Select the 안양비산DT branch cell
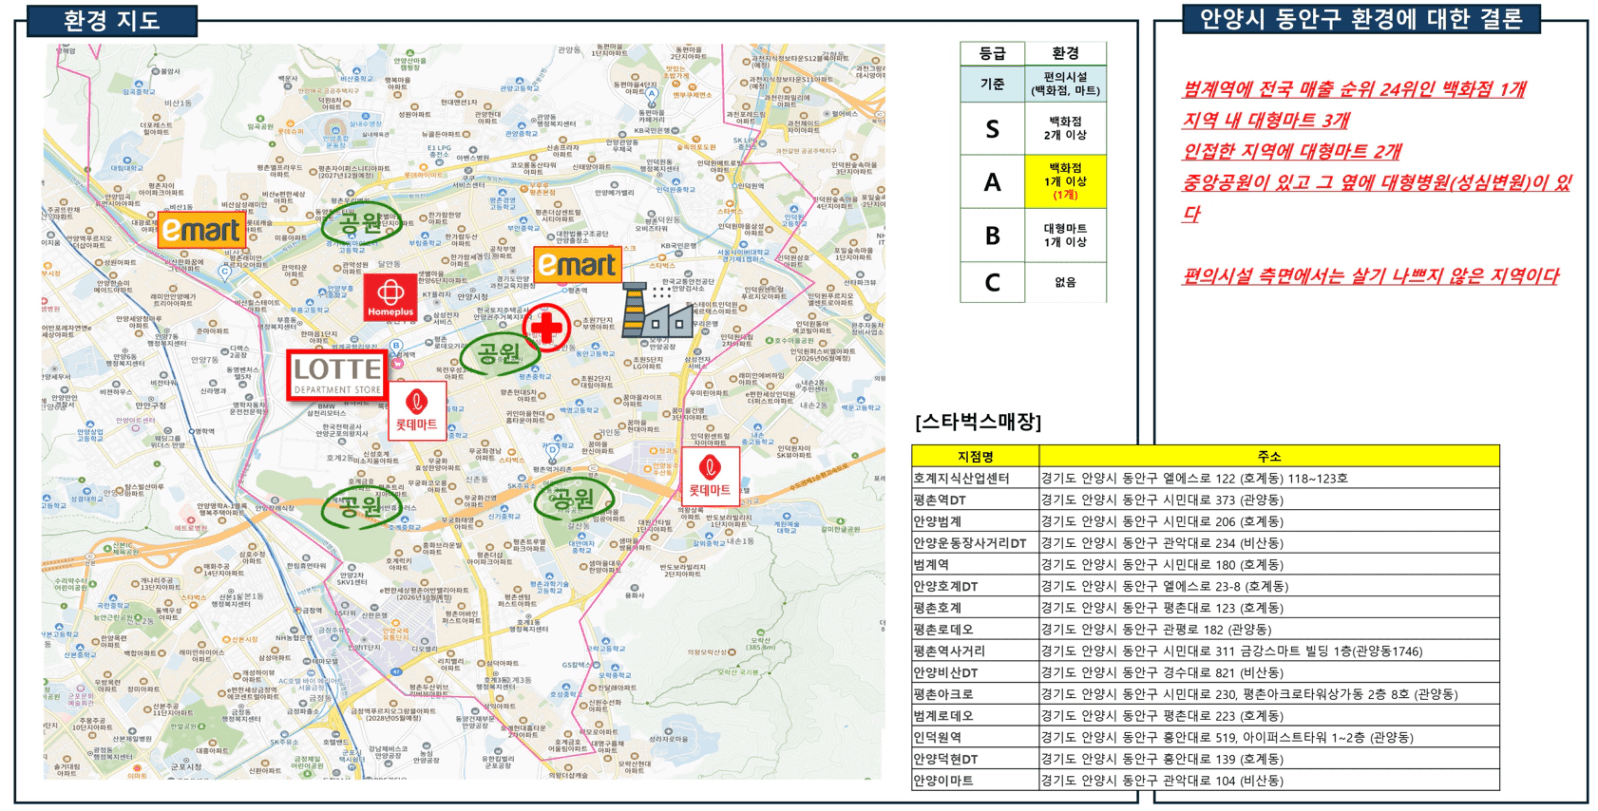The height and width of the screenshot is (811, 1598). point(975,673)
